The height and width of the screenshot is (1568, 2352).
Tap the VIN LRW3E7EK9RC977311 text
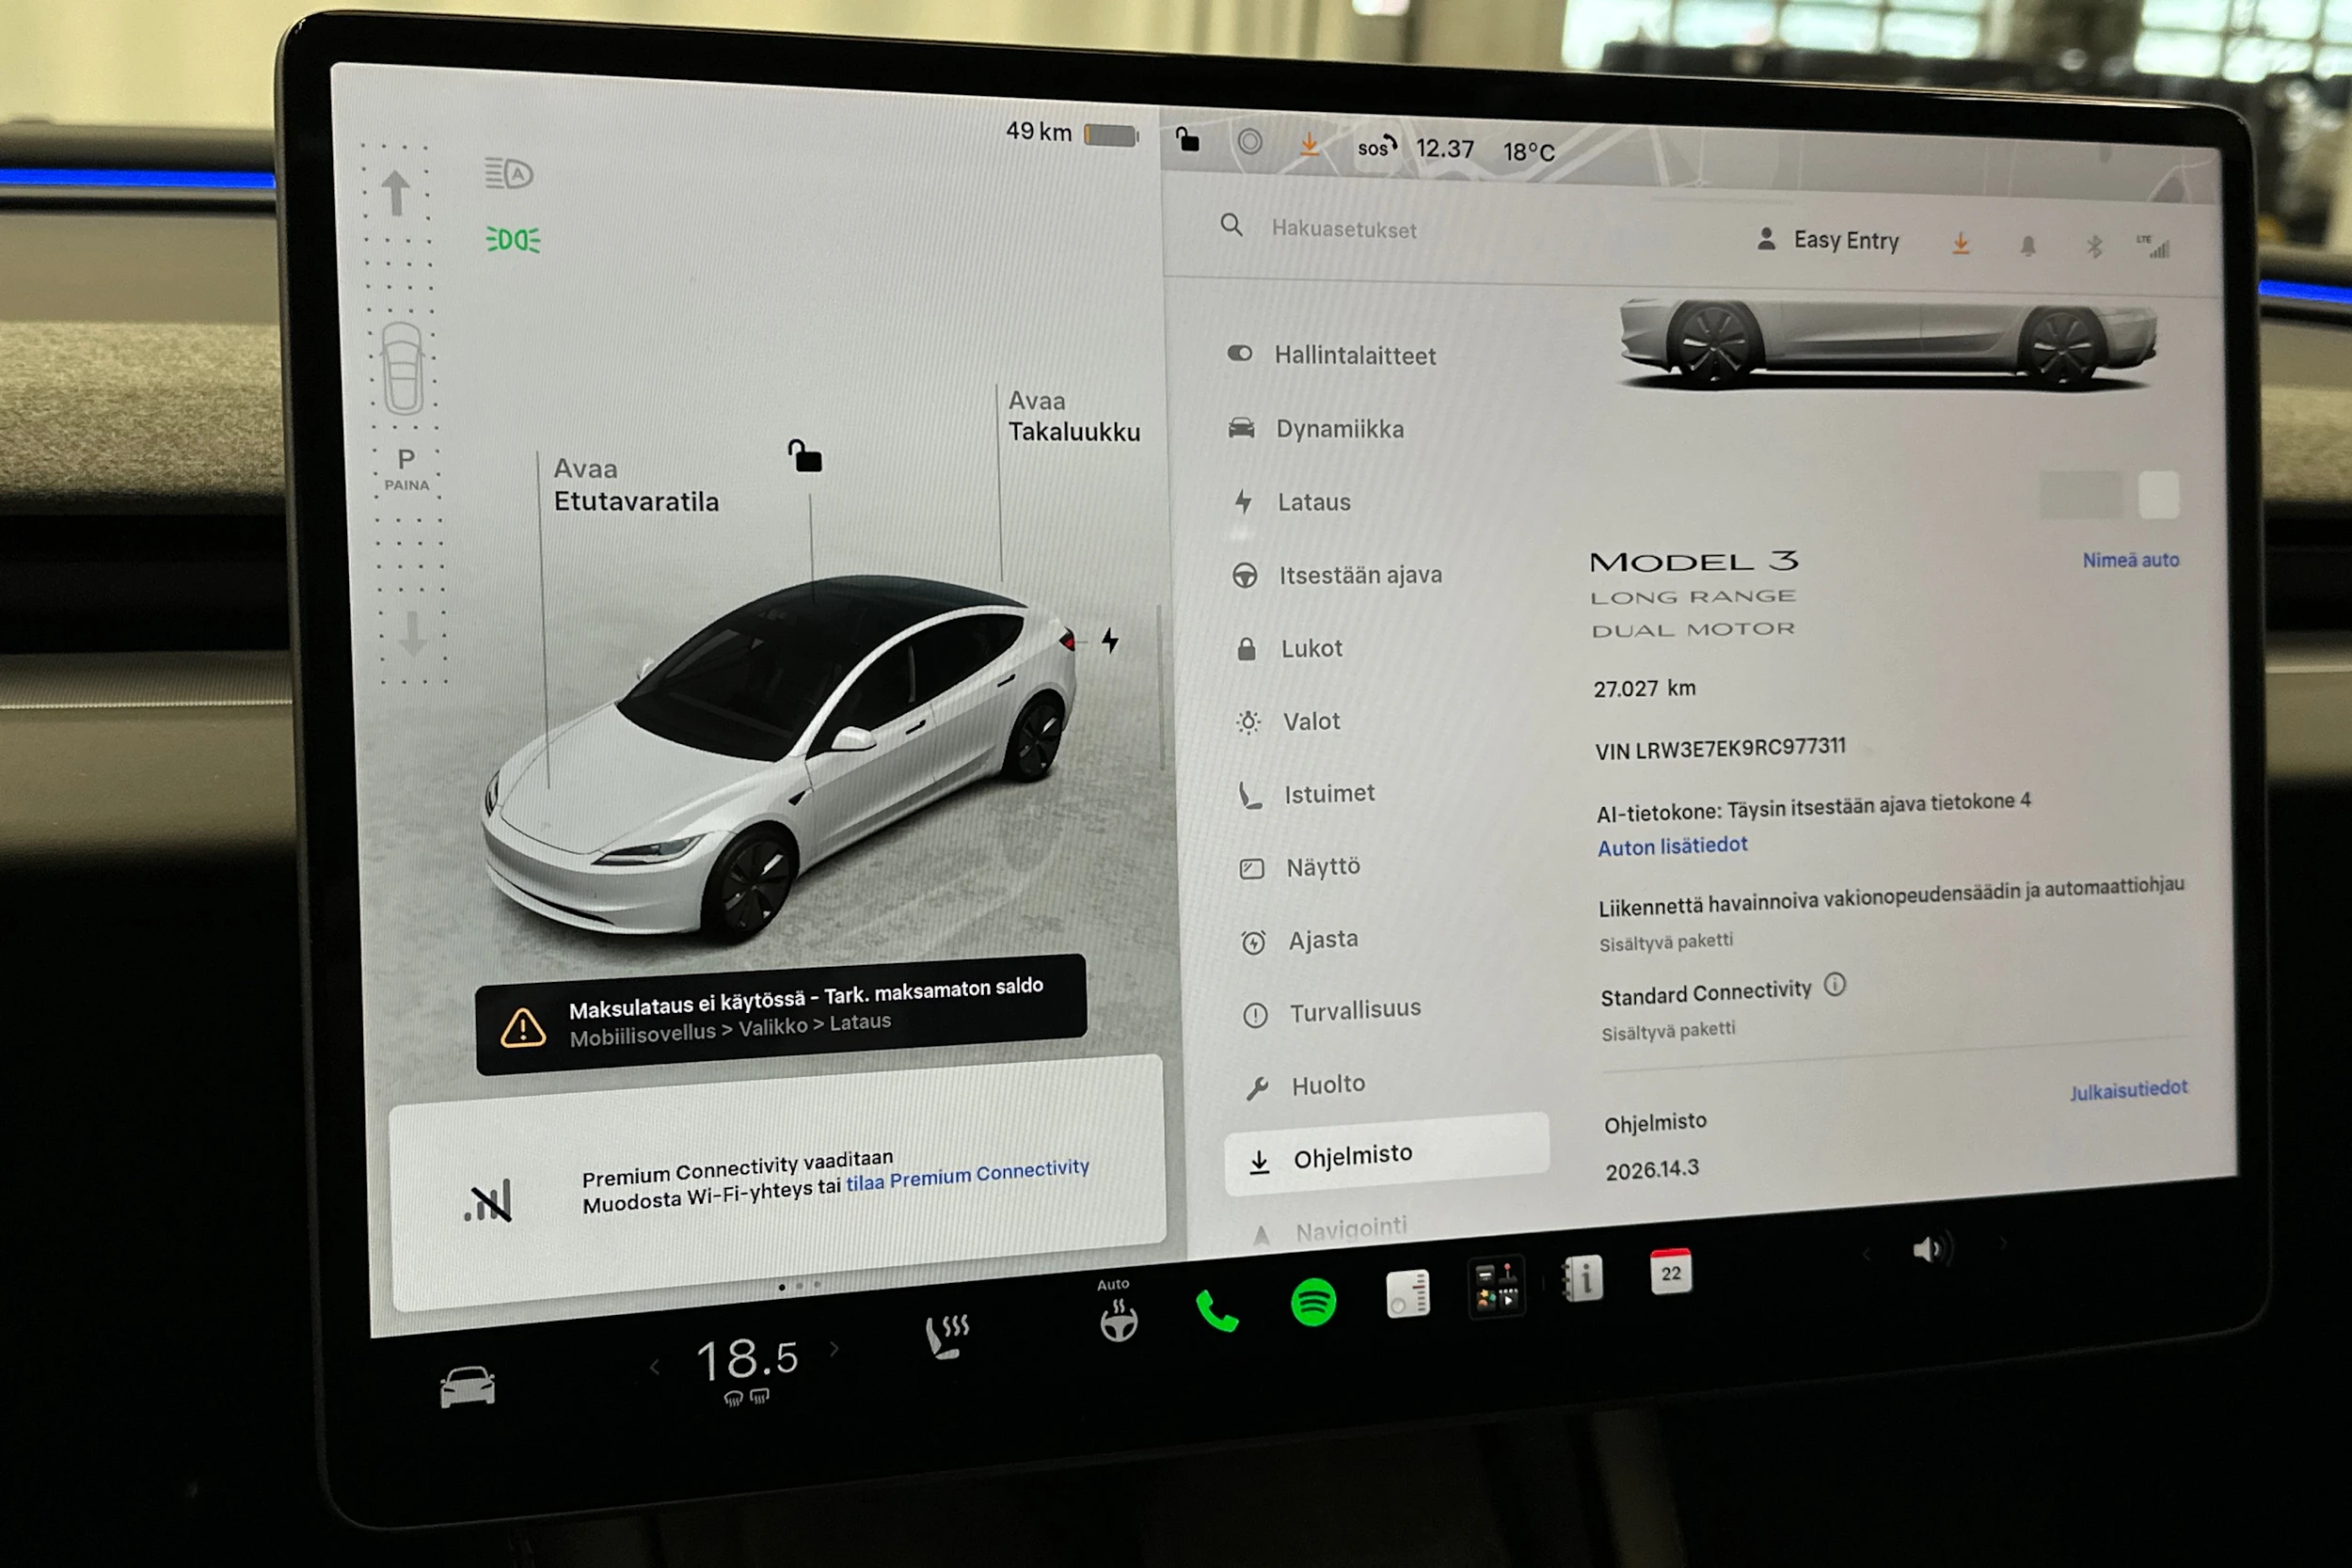coord(1720,748)
